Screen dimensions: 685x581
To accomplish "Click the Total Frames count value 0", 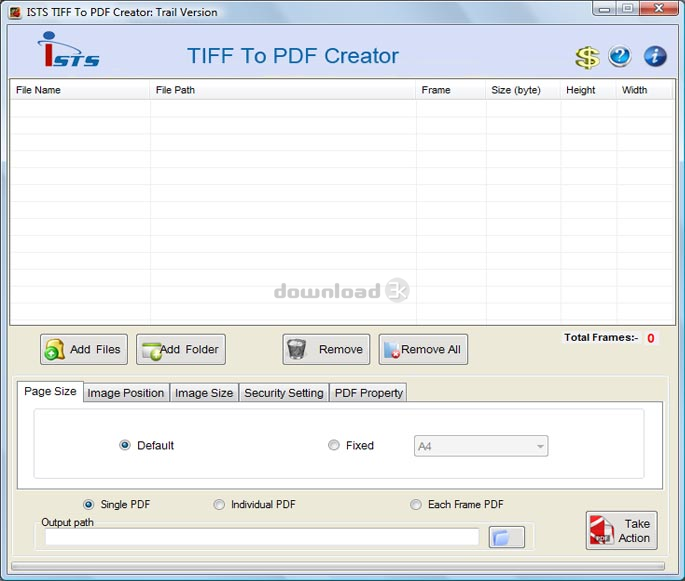I will 651,338.
